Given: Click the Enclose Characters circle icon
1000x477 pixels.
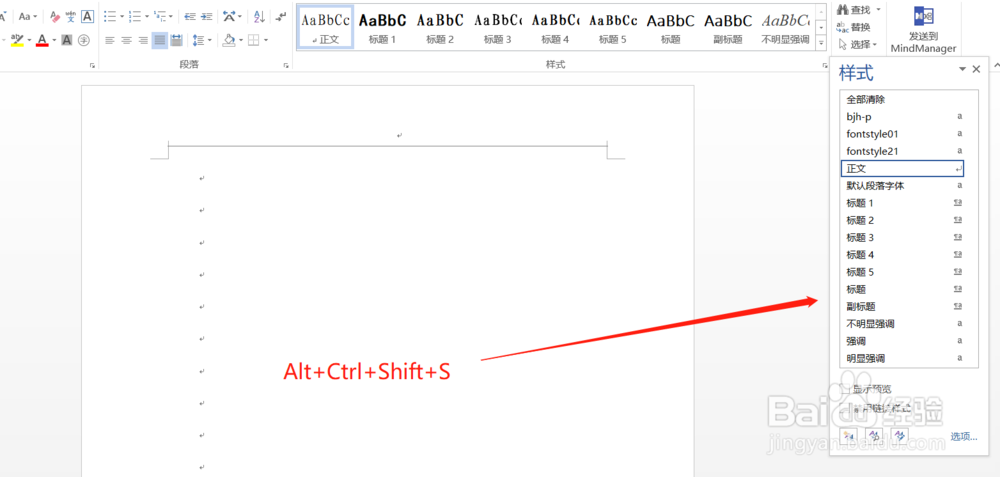Looking at the screenshot, I should click(84, 40).
